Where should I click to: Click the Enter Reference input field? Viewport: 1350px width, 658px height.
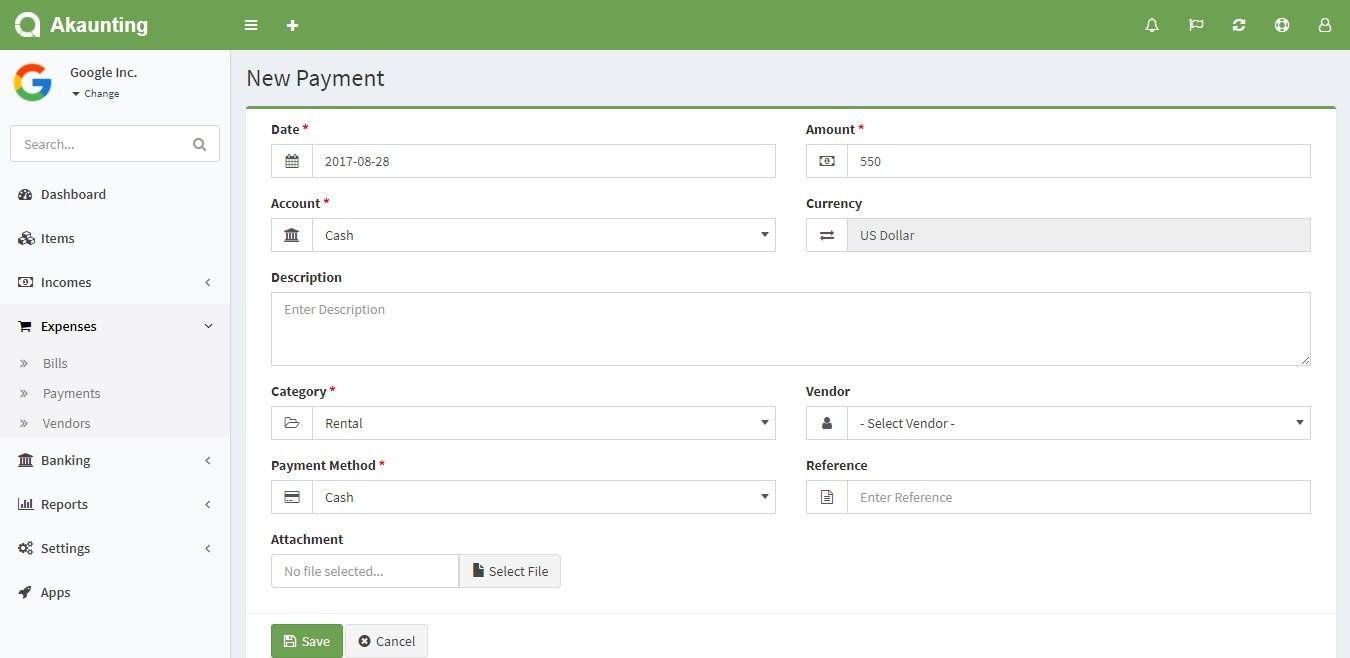[1078, 497]
